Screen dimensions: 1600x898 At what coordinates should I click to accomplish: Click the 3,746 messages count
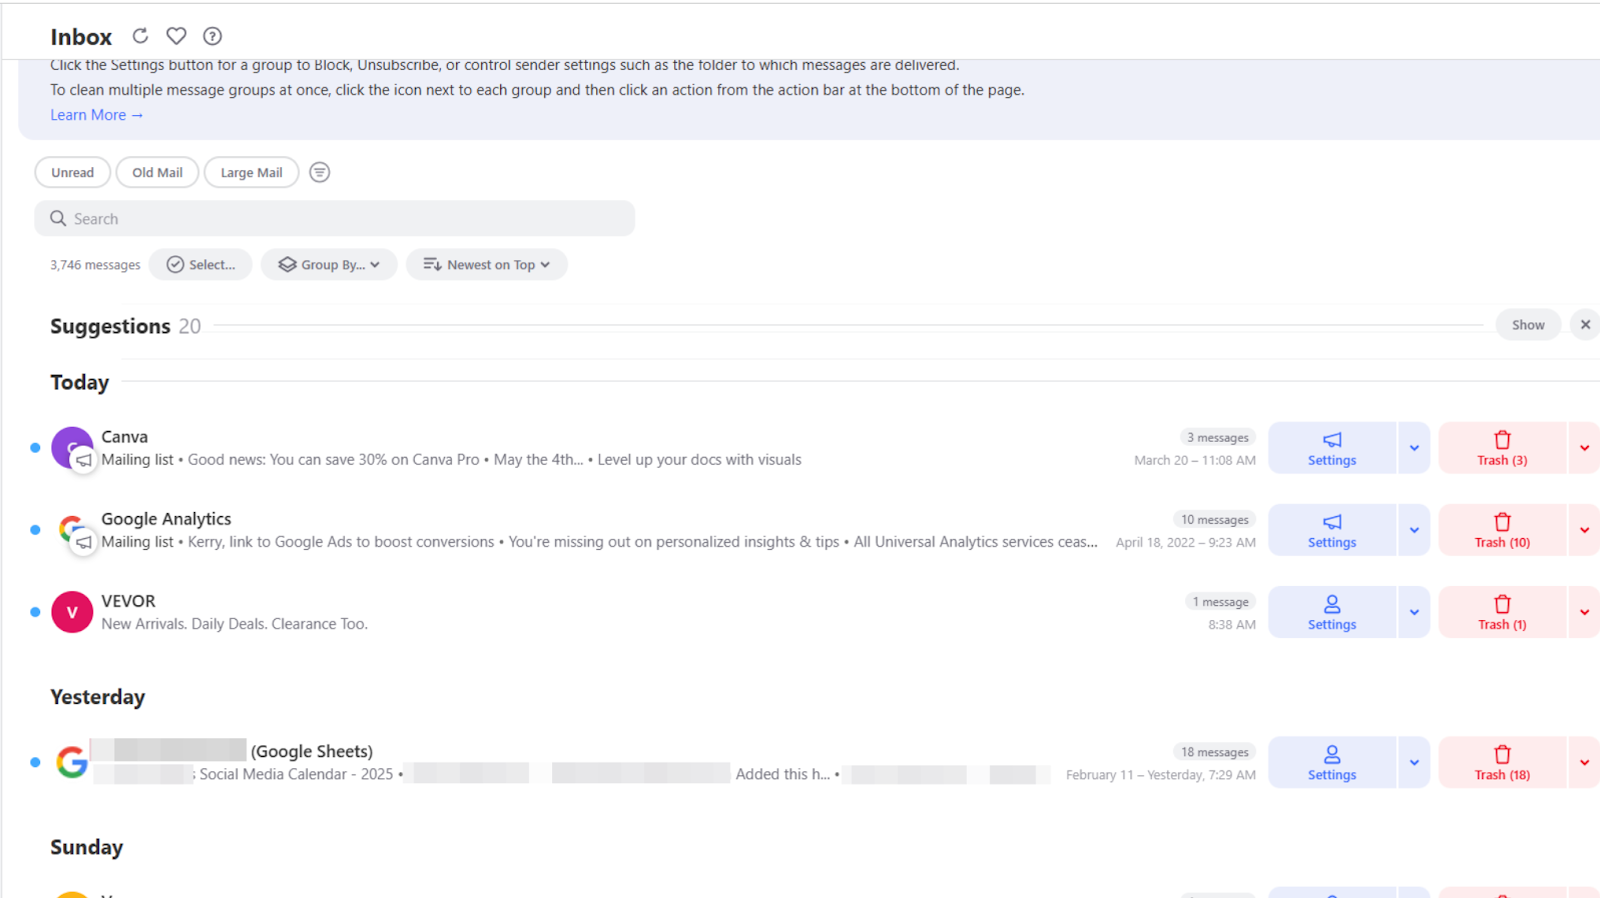pos(95,265)
